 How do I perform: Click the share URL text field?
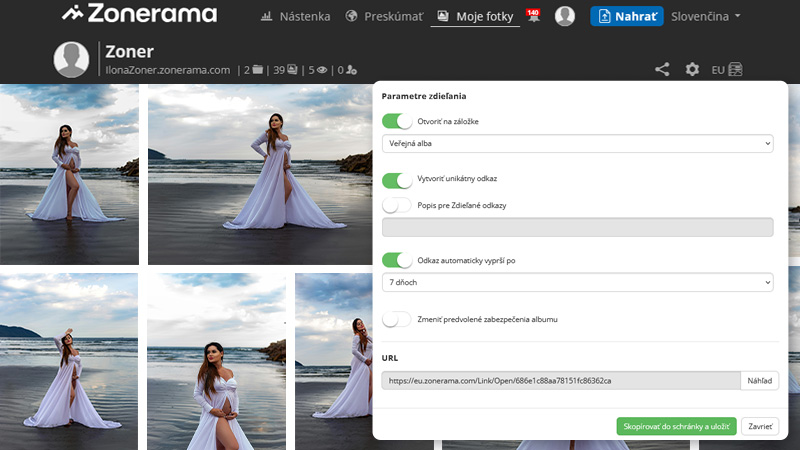[560, 381]
